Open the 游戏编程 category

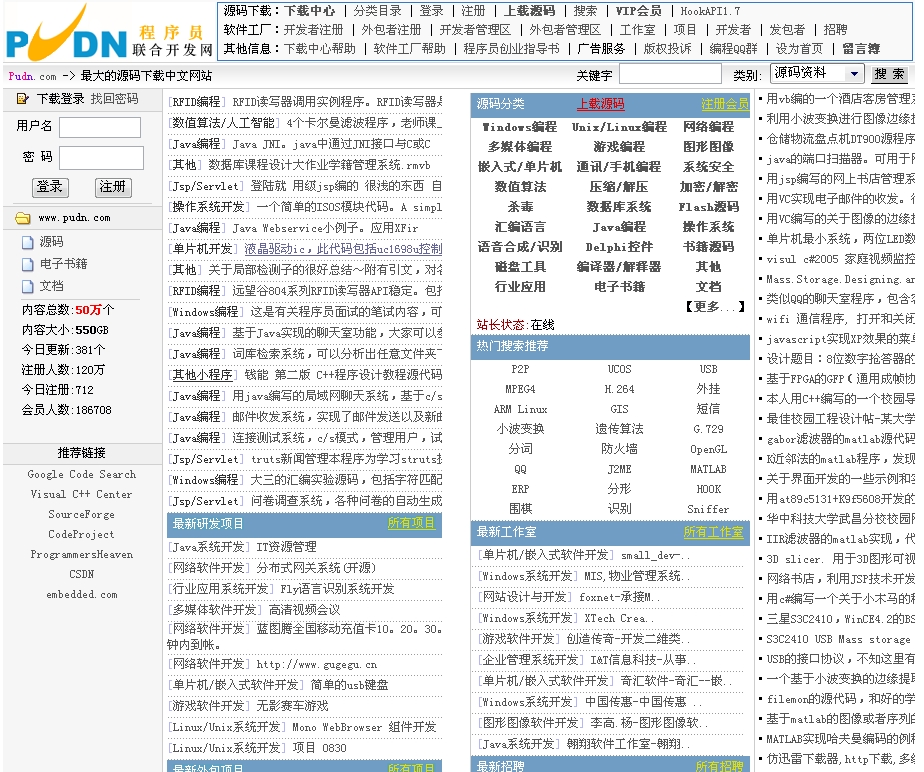coord(619,147)
